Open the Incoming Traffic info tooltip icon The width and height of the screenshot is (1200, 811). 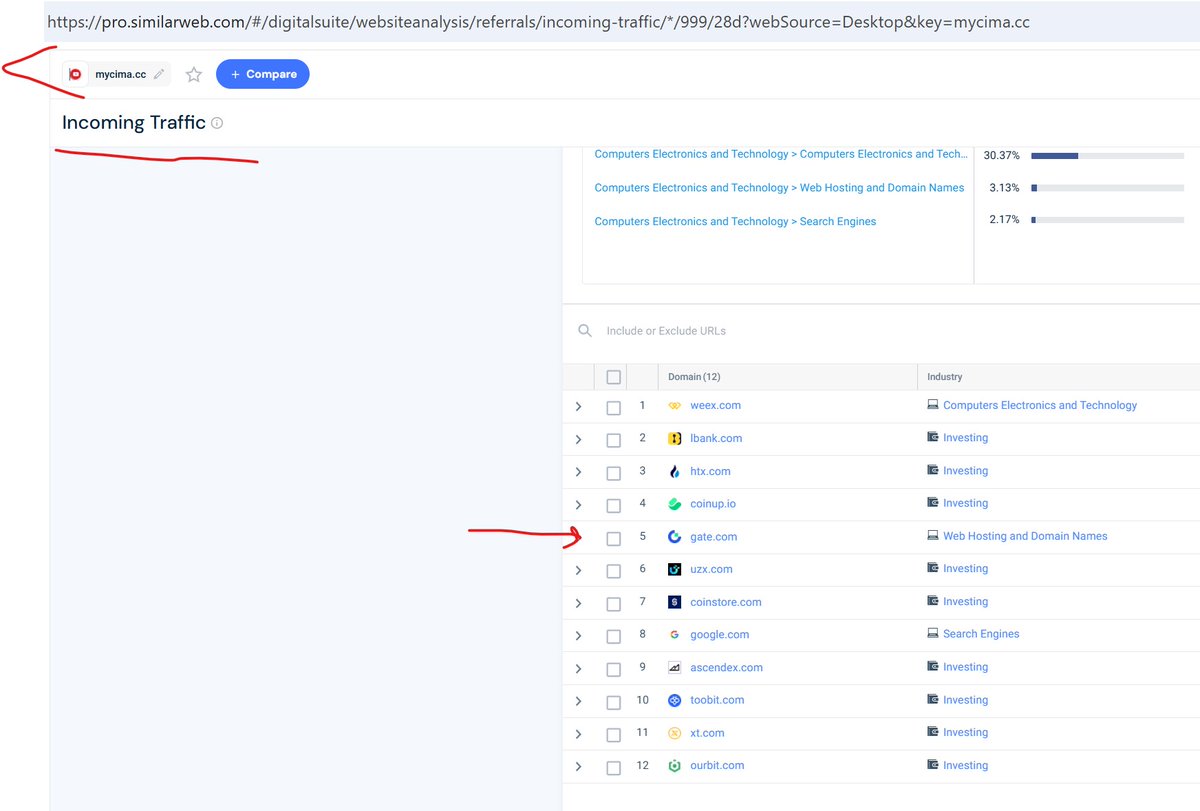217,123
